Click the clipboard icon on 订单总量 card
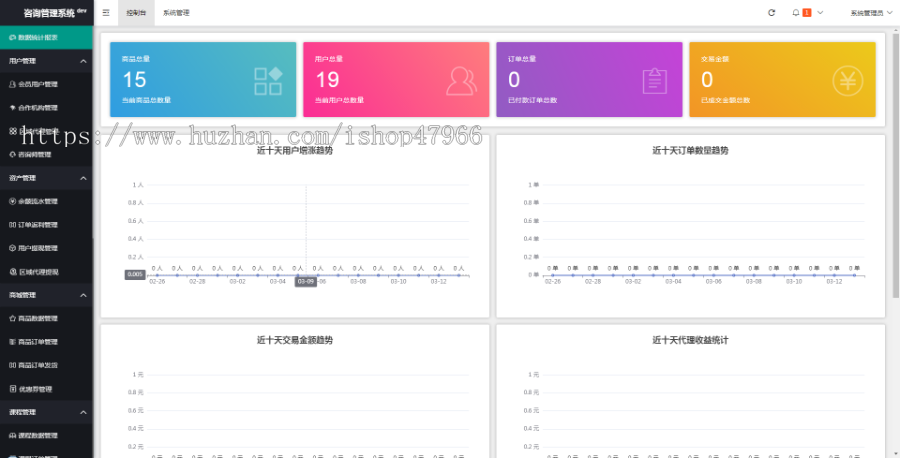The height and width of the screenshot is (458, 900). pos(655,81)
